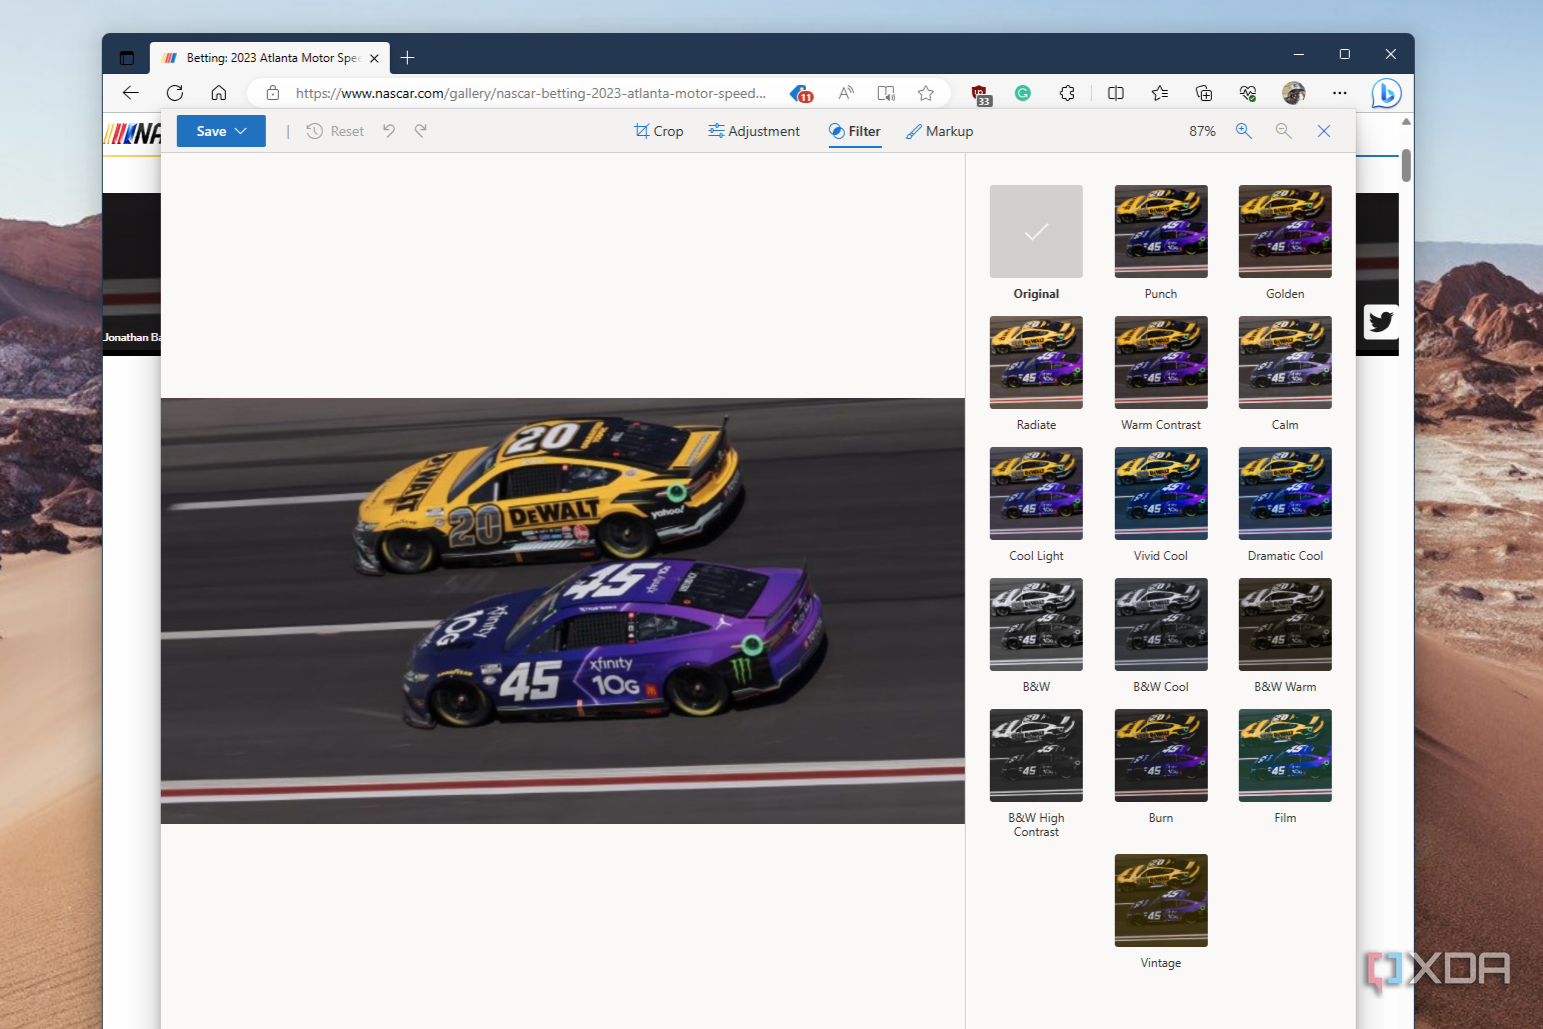Click the Save button
This screenshot has height=1029, width=1543.
tap(210, 130)
